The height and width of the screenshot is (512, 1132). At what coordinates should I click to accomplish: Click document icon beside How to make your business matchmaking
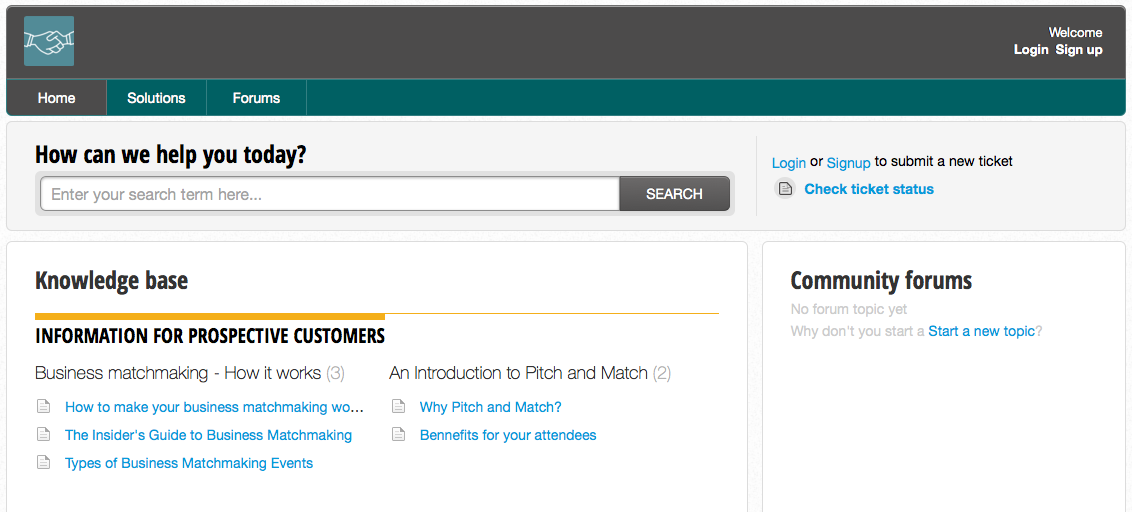[x=44, y=407]
